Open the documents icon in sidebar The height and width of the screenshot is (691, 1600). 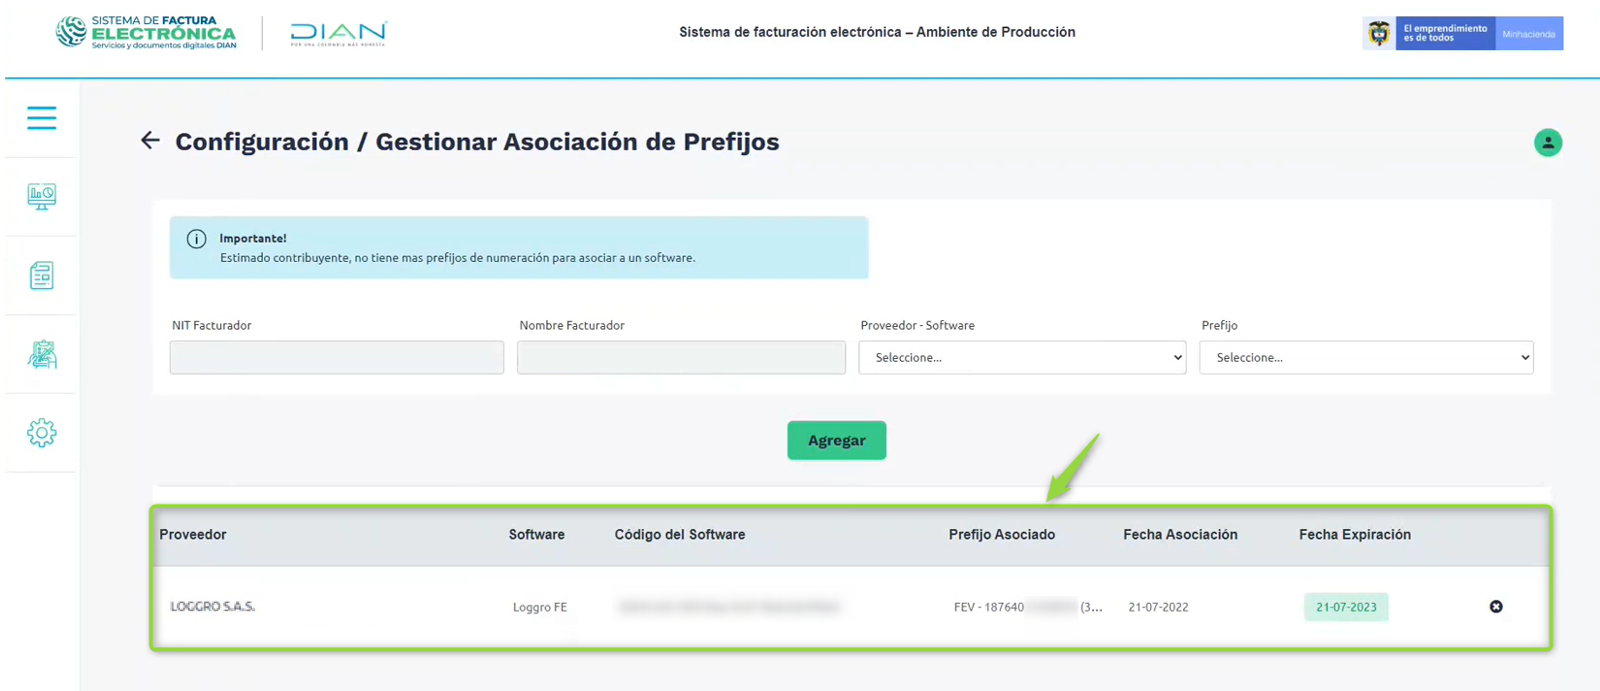41,276
